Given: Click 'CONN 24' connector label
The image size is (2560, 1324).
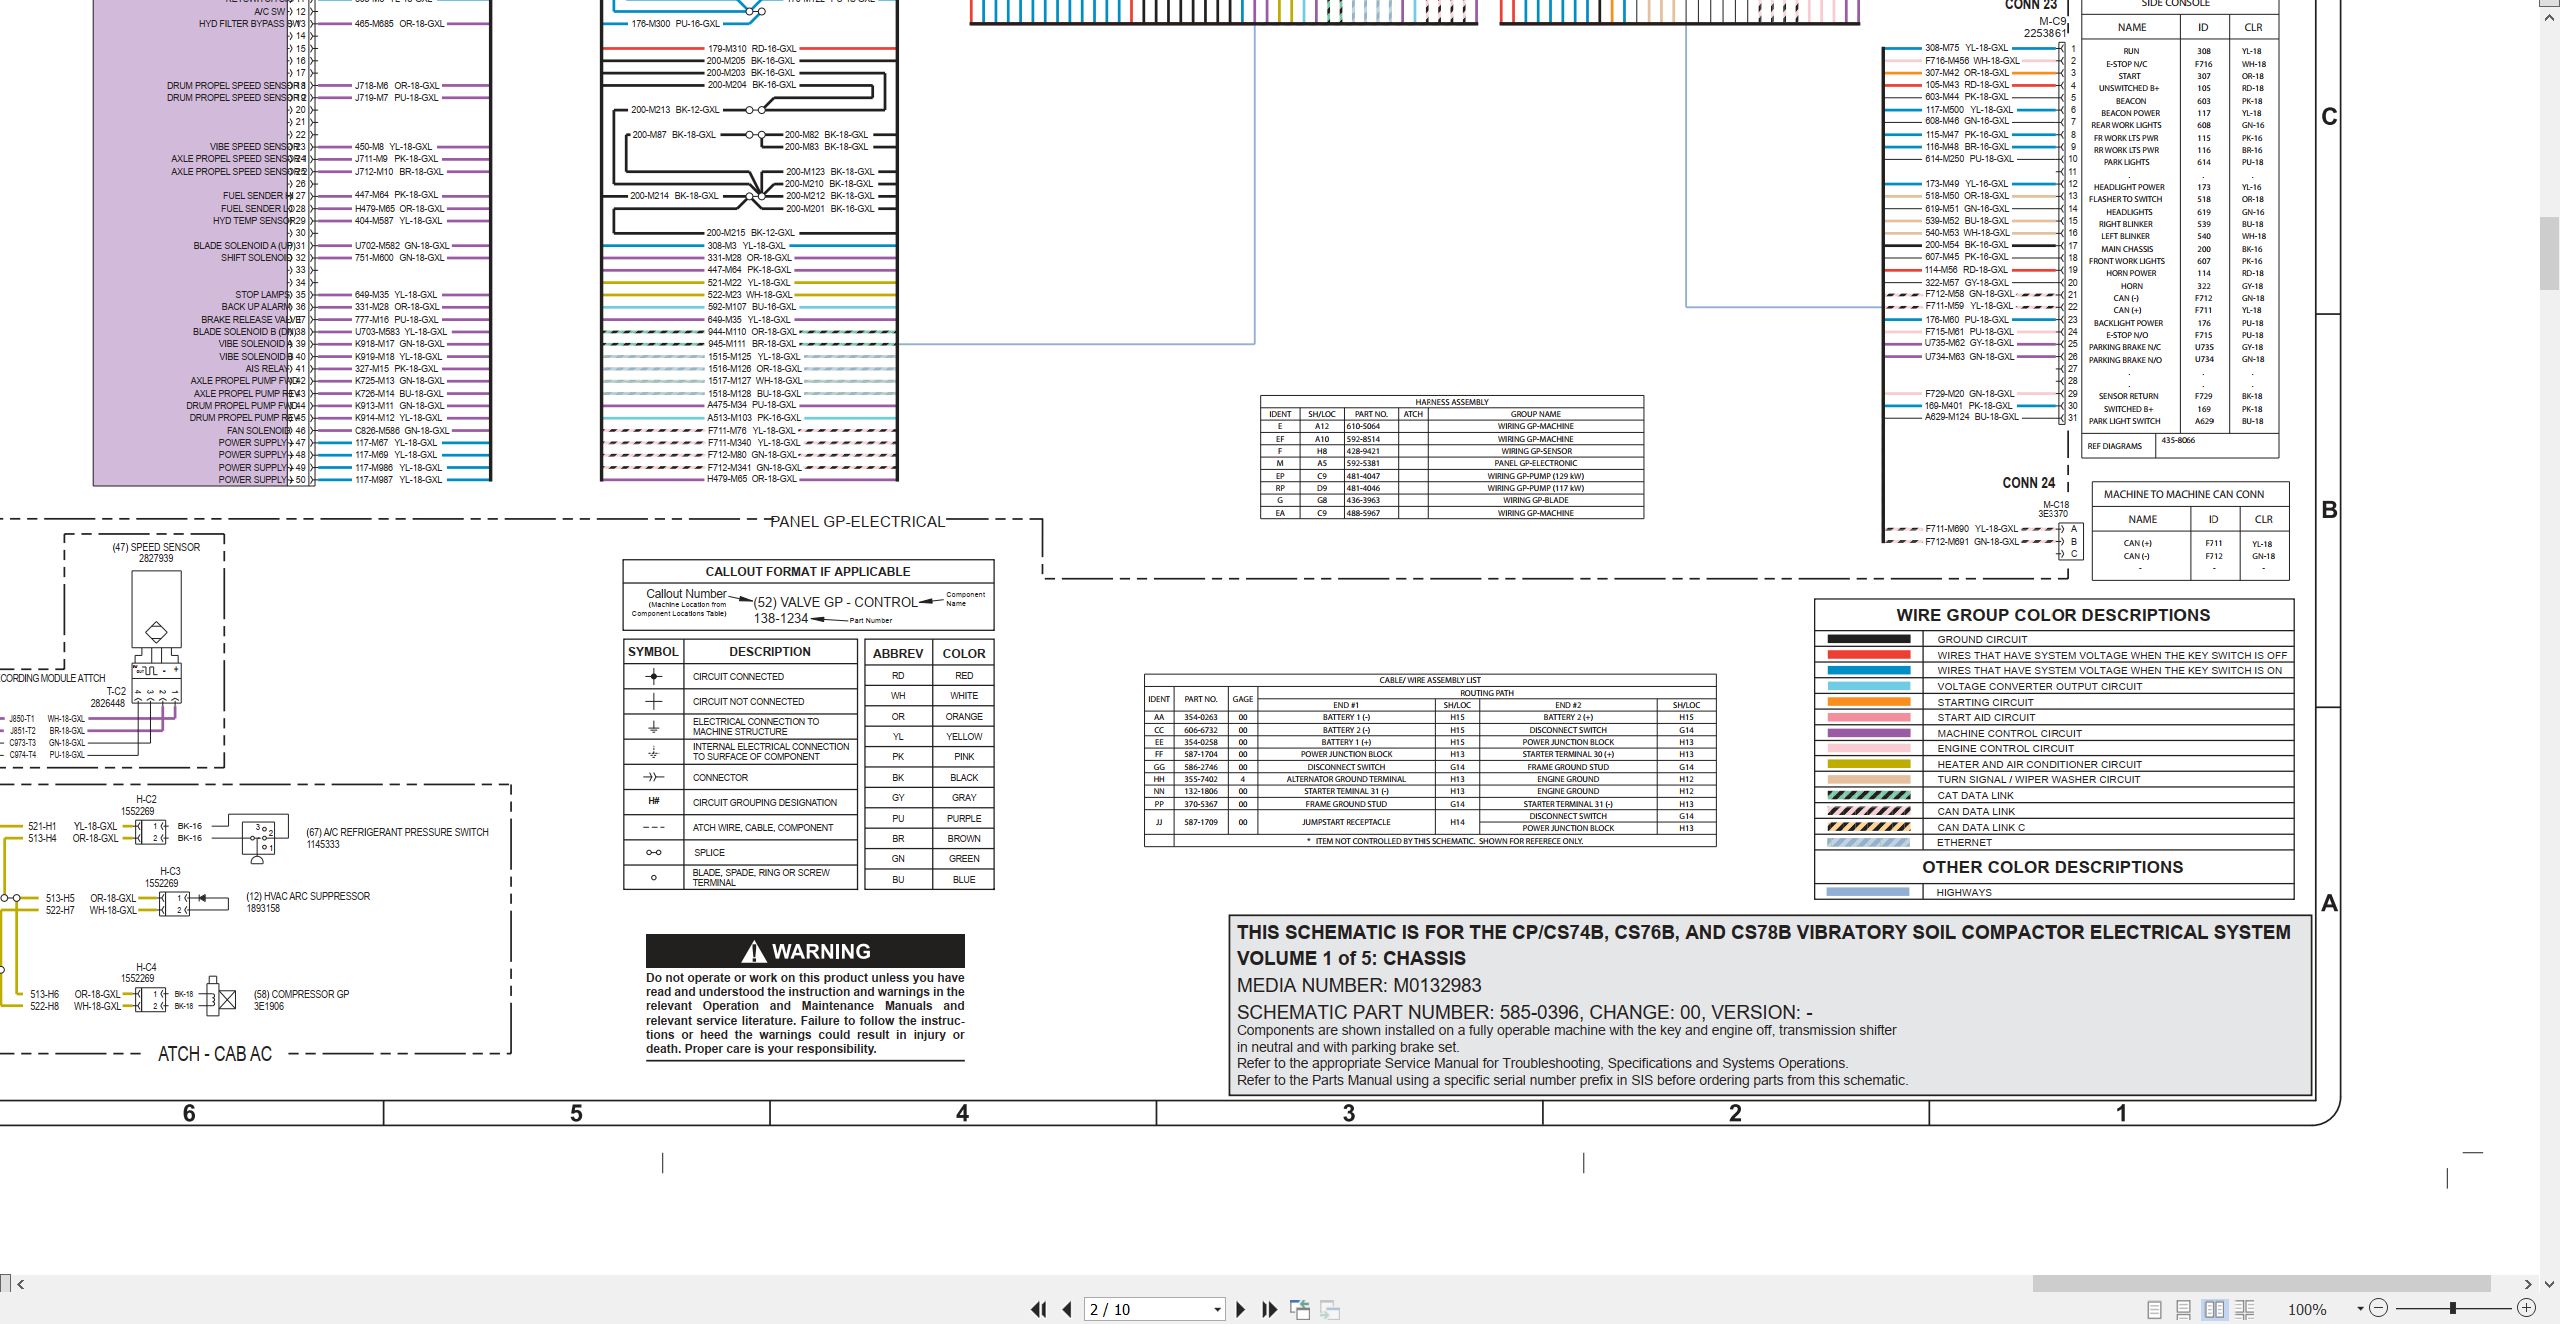Looking at the screenshot, I should coord(2028,483).
